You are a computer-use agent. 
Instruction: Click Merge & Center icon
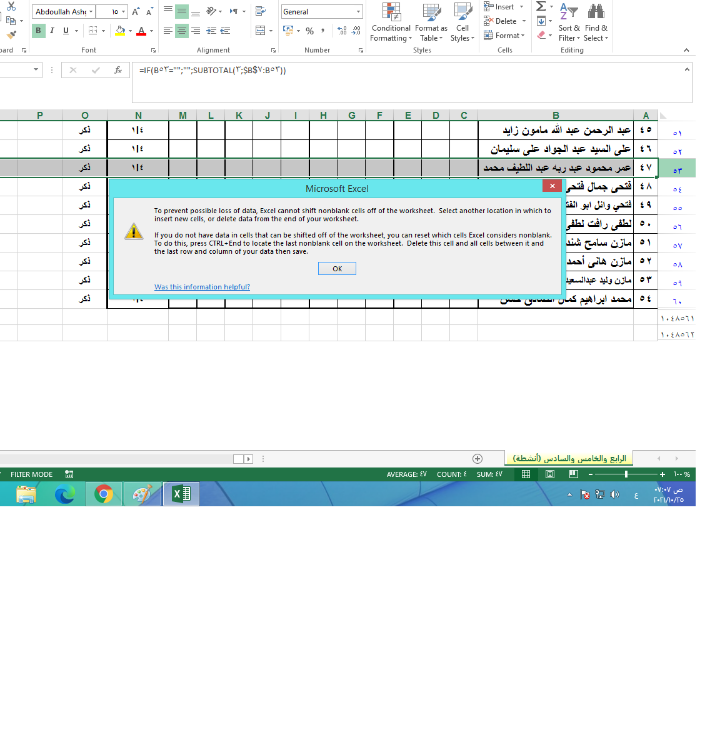pos(260,31)
